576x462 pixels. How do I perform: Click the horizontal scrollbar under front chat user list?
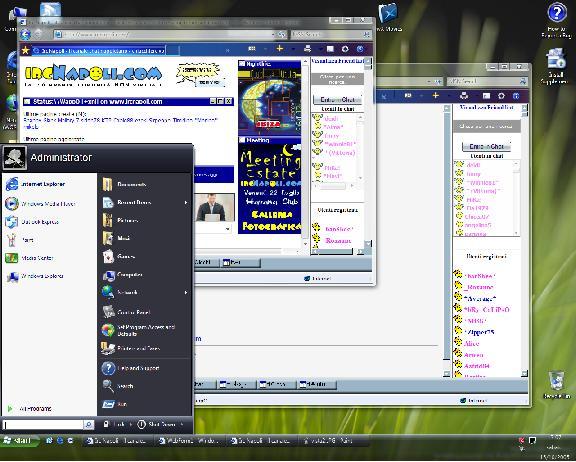(x=334, y=186)
